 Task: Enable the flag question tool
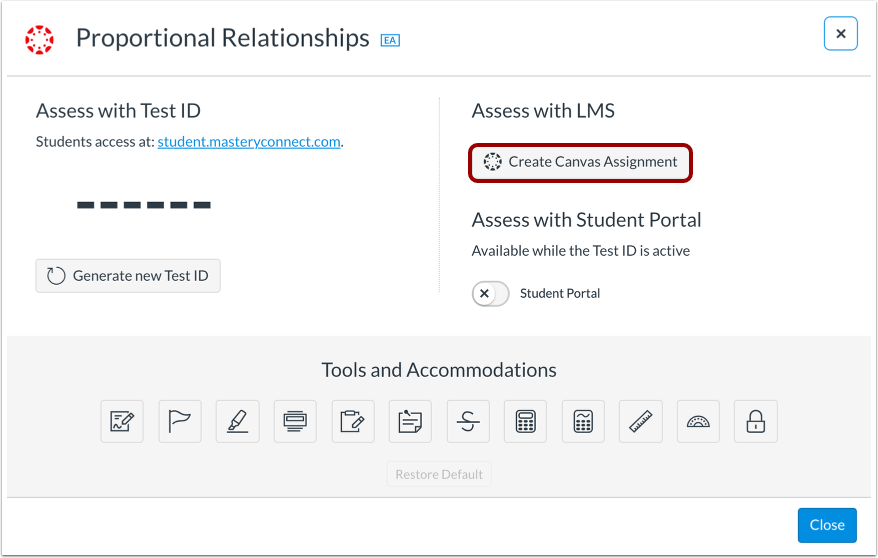(x=180, y=421)
